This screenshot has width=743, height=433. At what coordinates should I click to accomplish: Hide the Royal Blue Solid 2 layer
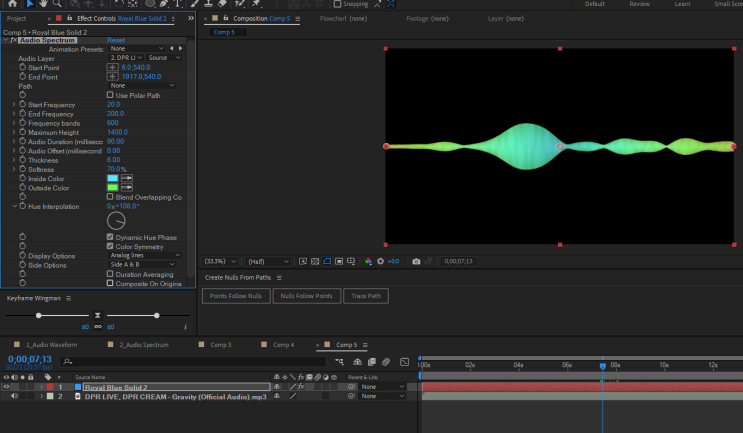tap(6, 386)
